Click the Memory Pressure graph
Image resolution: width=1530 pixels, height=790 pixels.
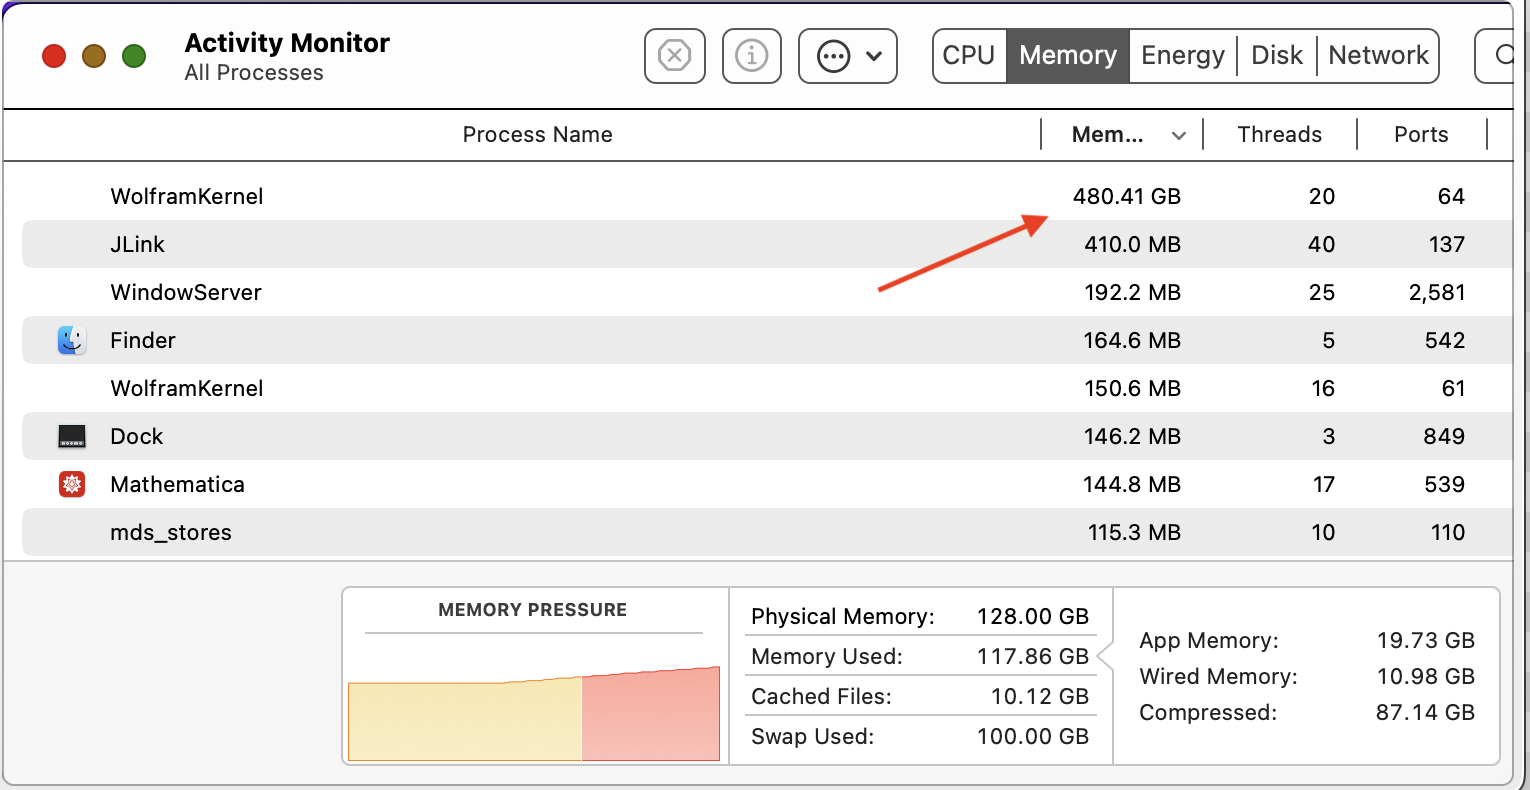point(533,710)
